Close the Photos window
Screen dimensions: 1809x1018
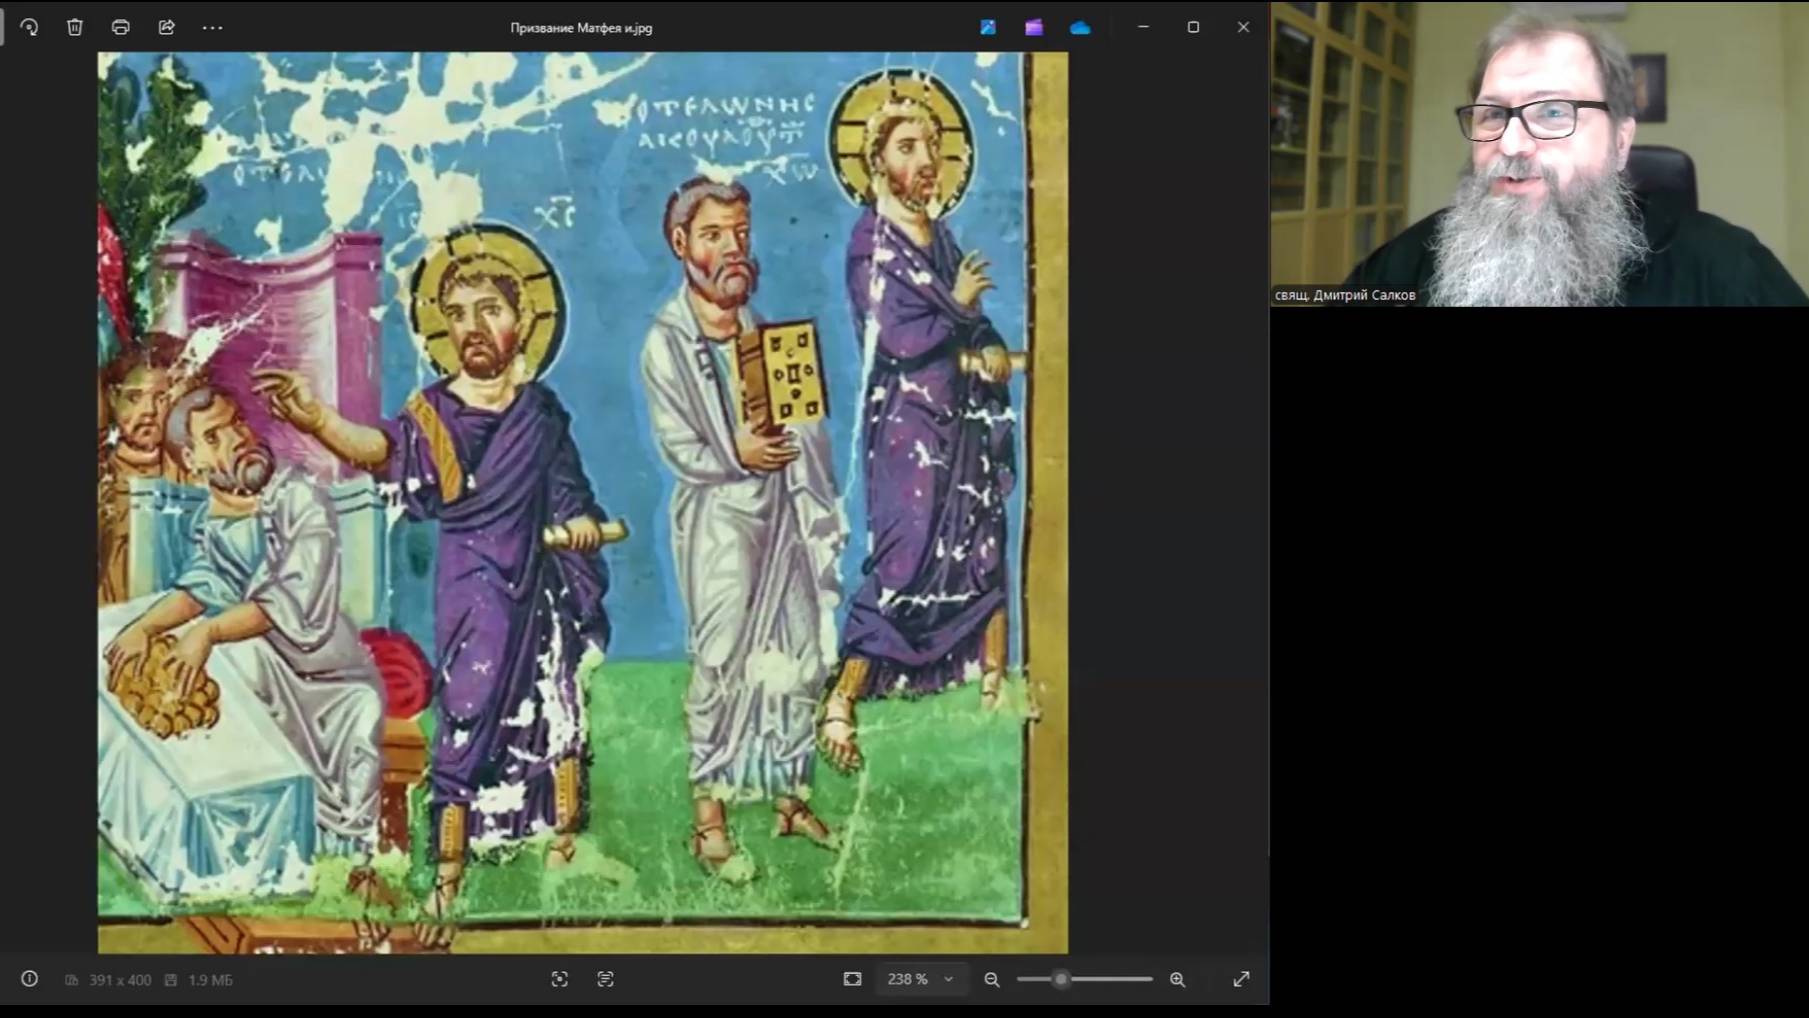coord(1243,27)
